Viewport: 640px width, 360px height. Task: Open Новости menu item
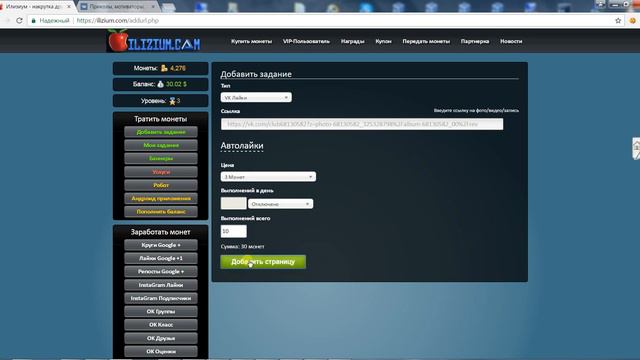click(x=511, y=41)
